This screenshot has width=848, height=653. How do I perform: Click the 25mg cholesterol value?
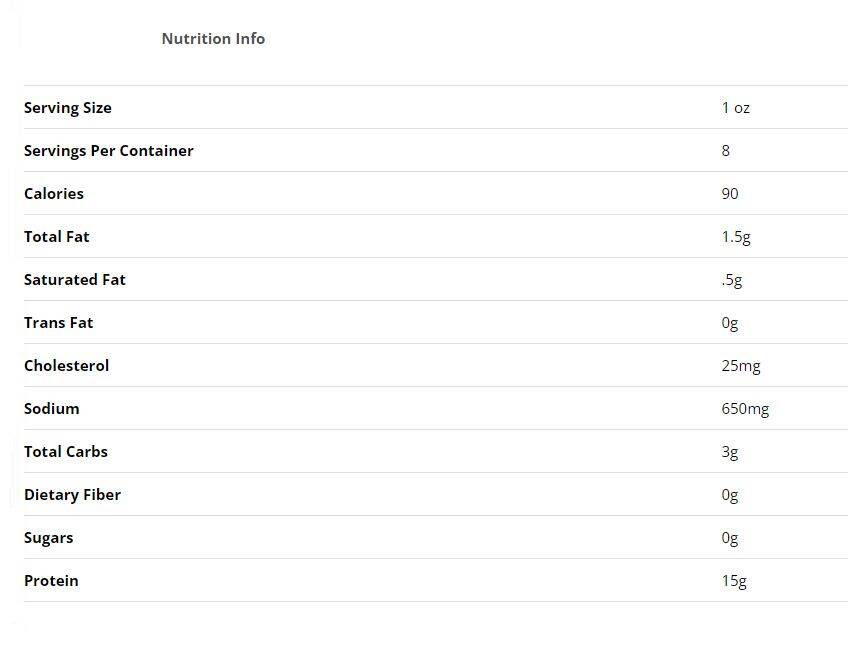741,366
